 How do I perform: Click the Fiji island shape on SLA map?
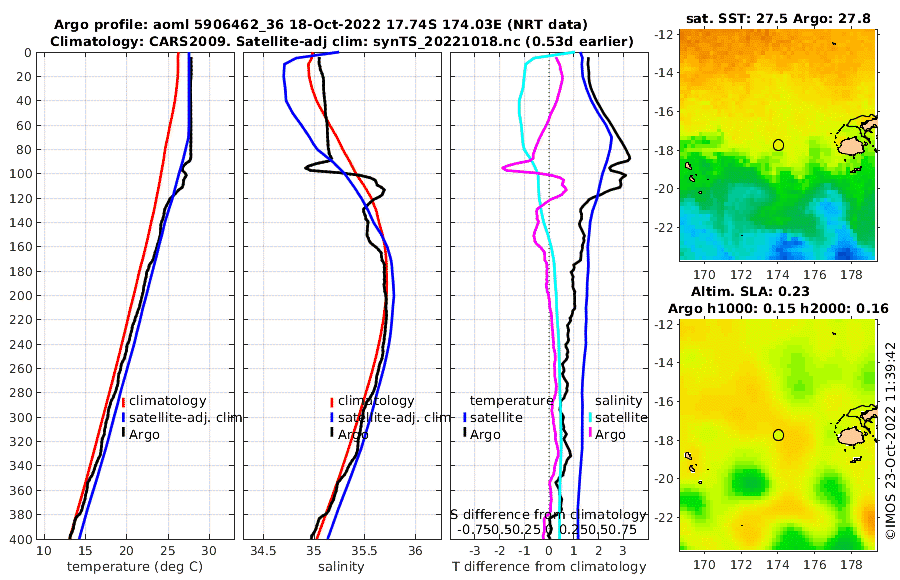pyautogui.click(x=853, y=434)
